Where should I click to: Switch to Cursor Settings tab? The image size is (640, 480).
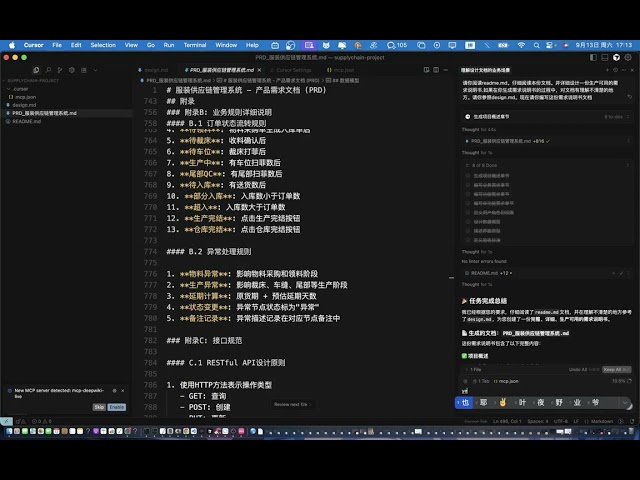291,70
